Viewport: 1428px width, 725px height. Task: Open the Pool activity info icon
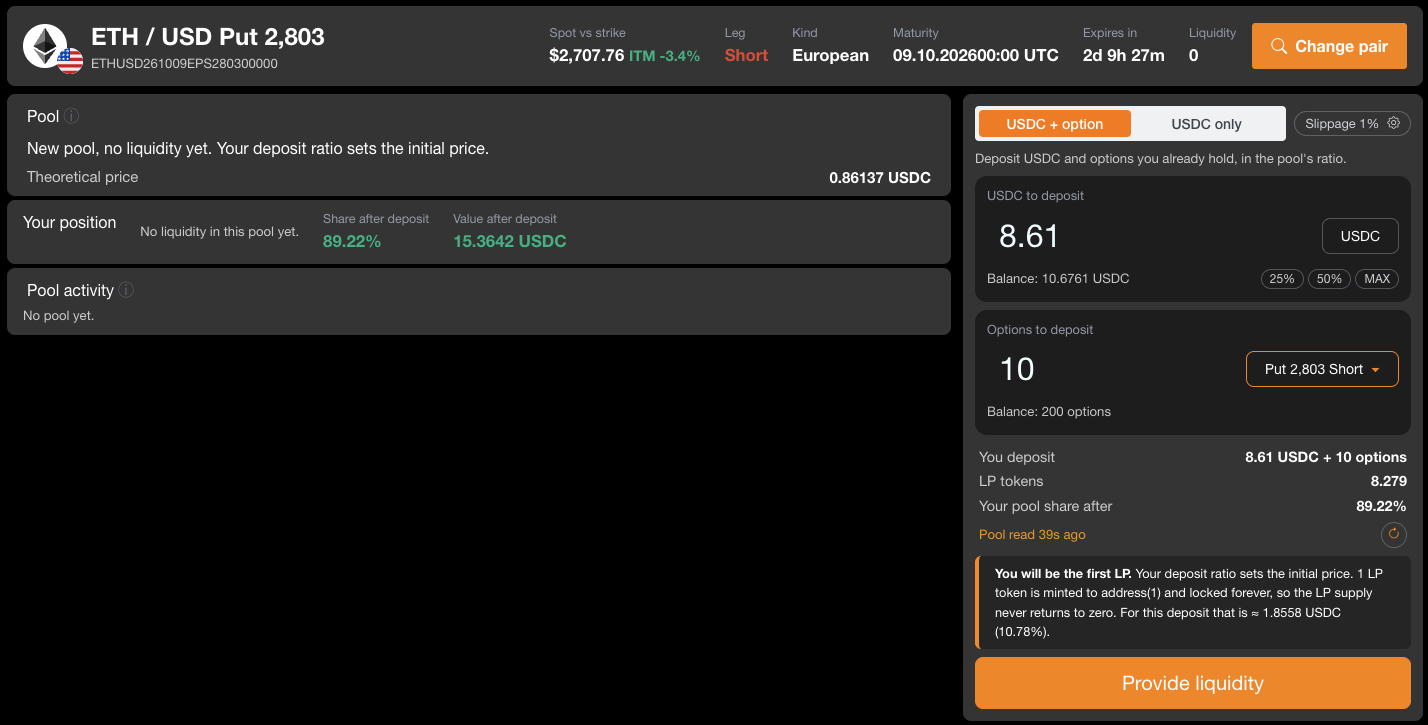click(x=126, y=290)
